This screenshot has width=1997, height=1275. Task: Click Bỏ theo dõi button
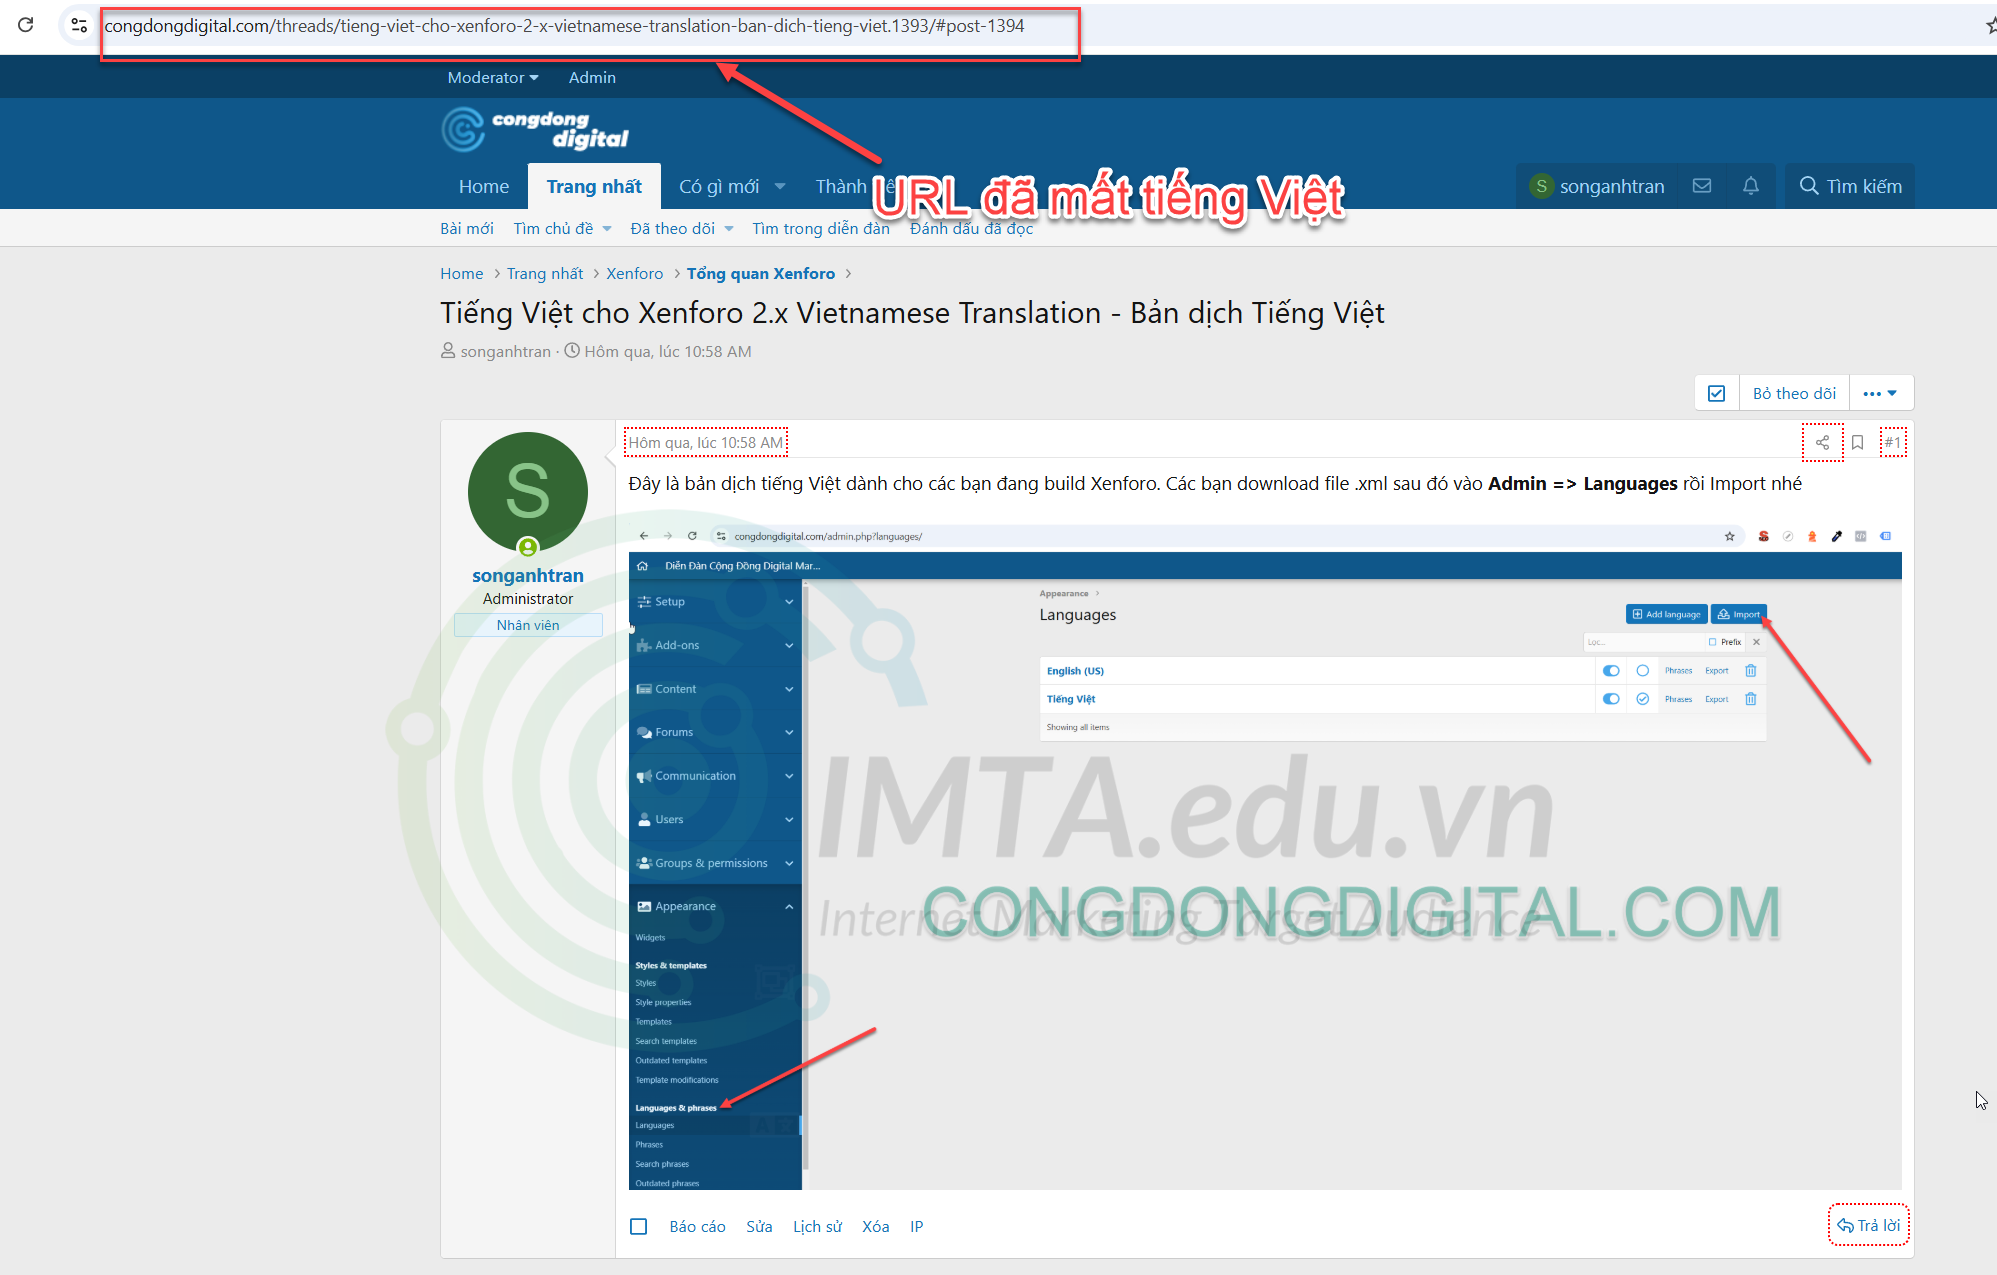pyautogui.click(x=1794, y=393)
